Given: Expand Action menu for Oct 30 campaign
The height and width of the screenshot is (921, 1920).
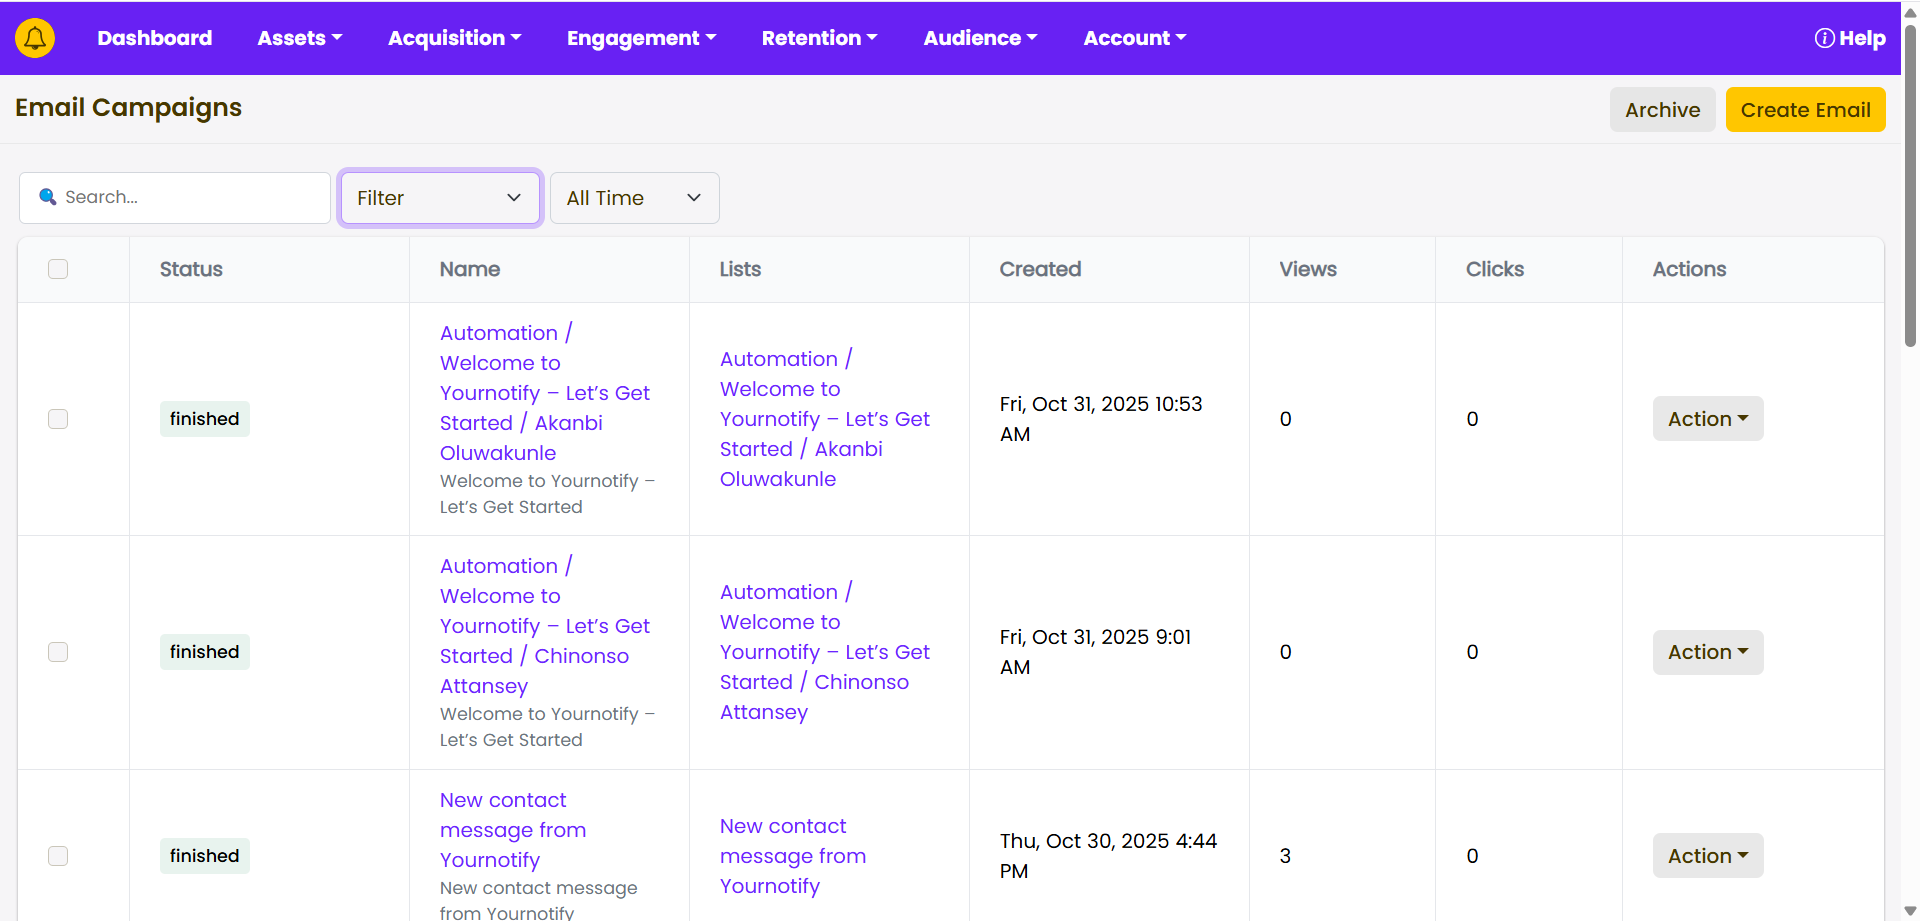Looking at the screenshot, I should point(1707,856).
